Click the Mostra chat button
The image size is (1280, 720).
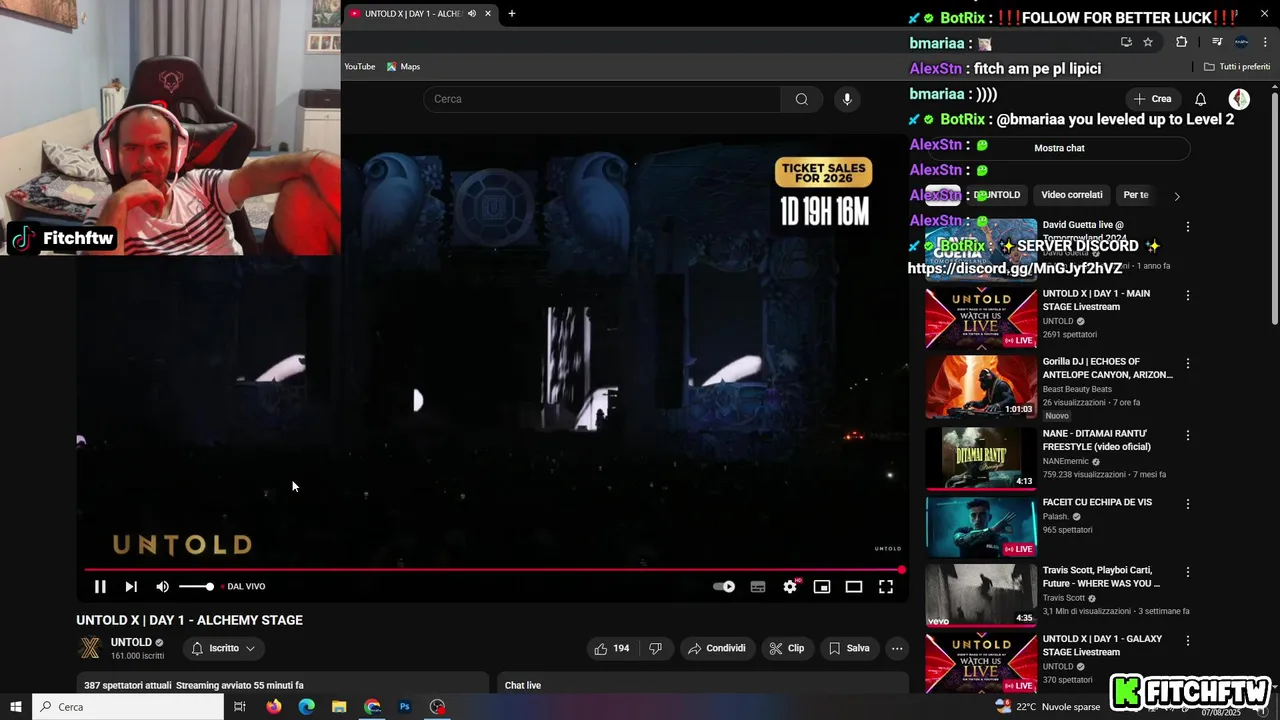pyautogui.click(x=1059, y=148)
